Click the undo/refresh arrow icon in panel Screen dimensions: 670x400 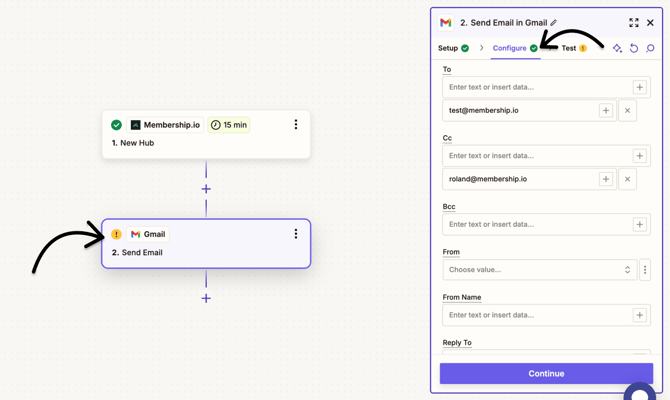tap(634, 48)
